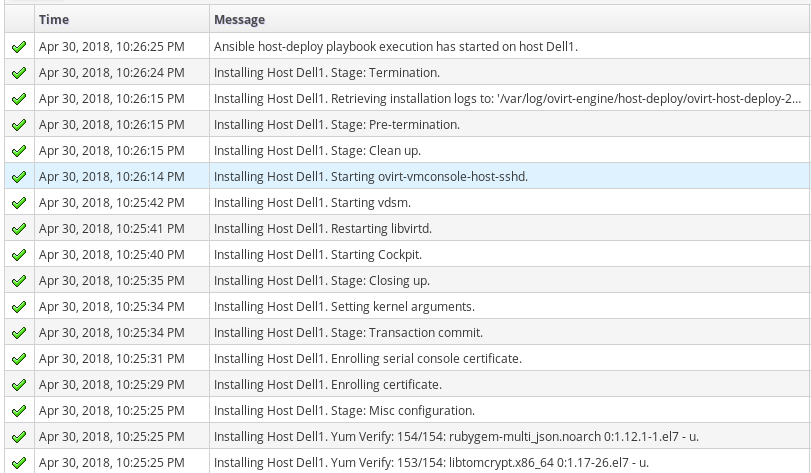The width and height of the screenshot is (811, 473).
Task: Select message 'Starting vdsm.'
Action: pyautogui.click(x=312, y=203)
